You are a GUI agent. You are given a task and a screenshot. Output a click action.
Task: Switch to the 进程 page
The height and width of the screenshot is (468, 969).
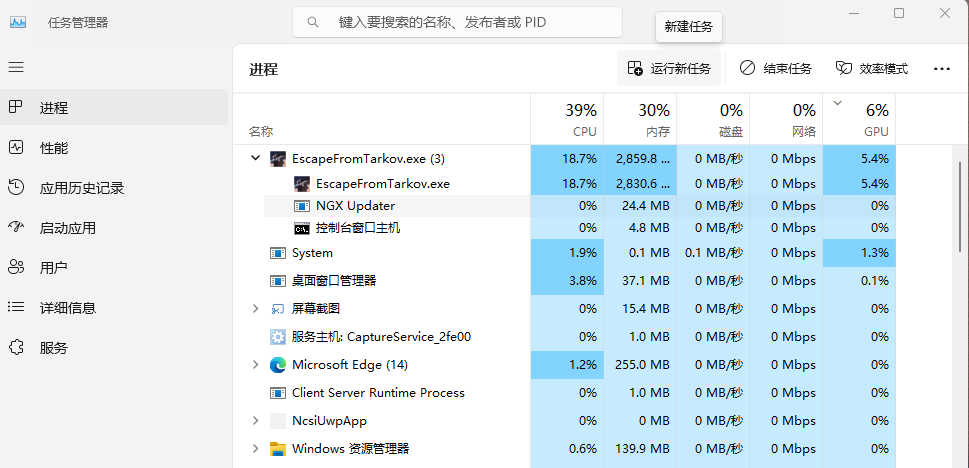(x=114, y=108)
